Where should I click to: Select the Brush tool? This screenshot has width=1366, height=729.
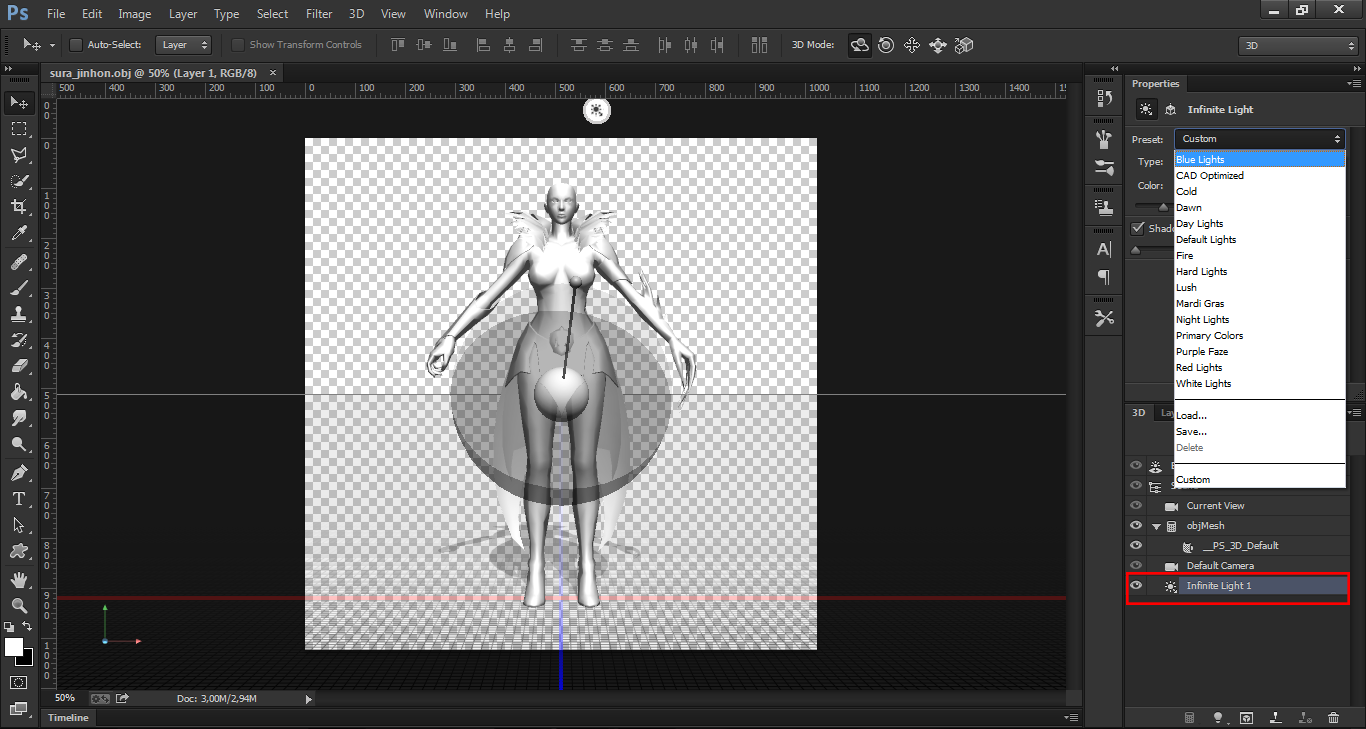click(x=19, y=288)
